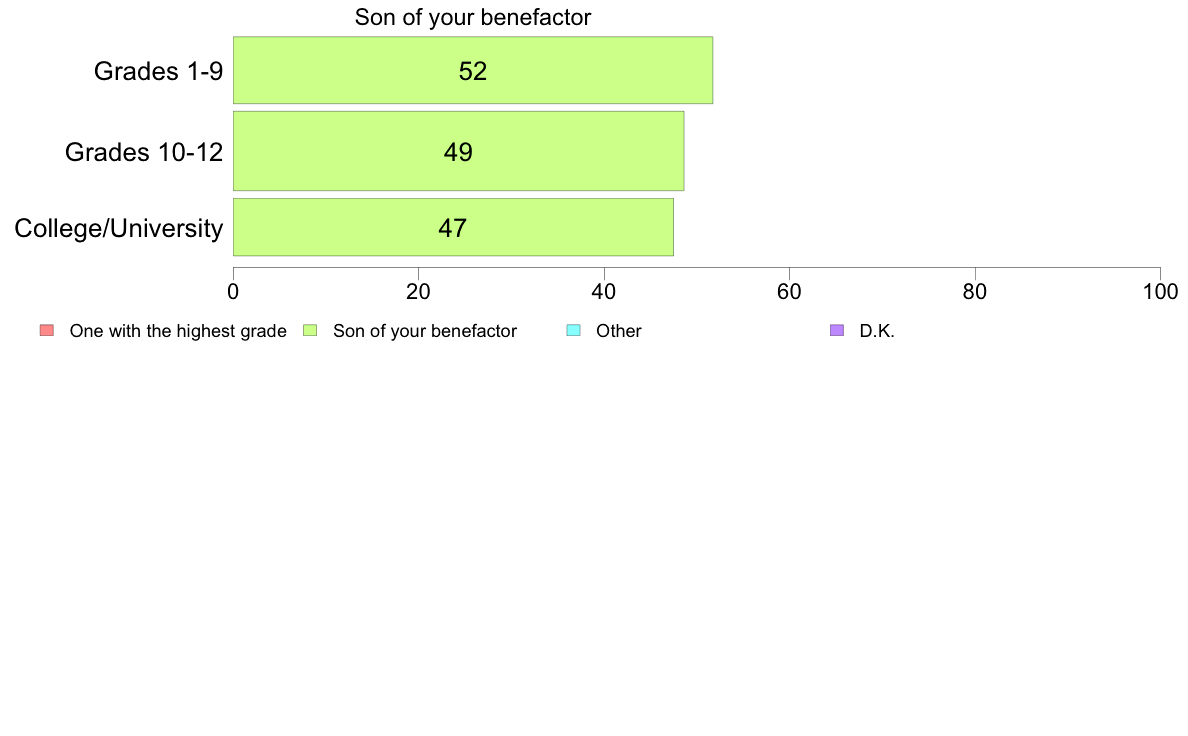Click the red 'One with the highest grade' legend swatch
1188x736 pixels.
47,330
